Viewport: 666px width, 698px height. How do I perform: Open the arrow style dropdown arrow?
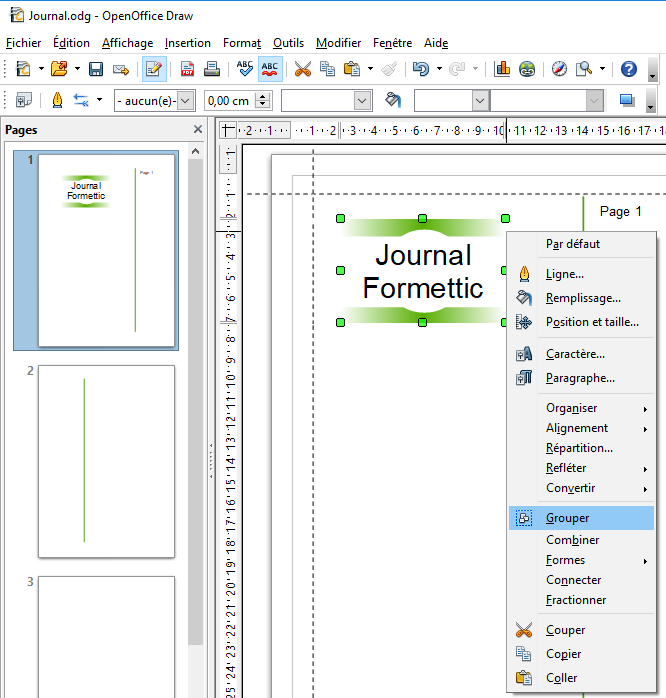coord(100,100)
